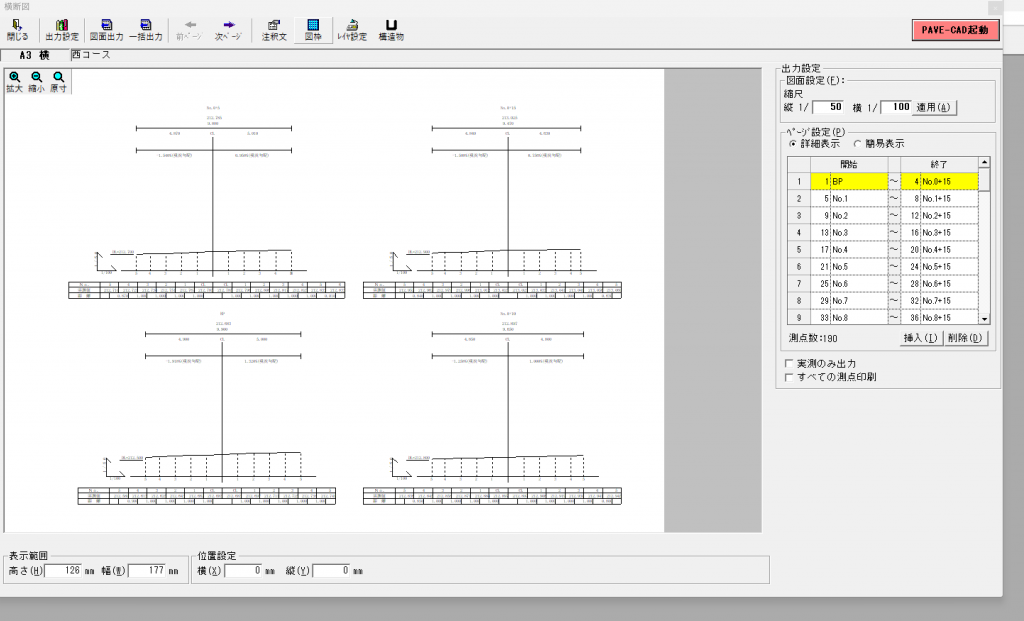Click the 開始 start column header

(849, 165)
